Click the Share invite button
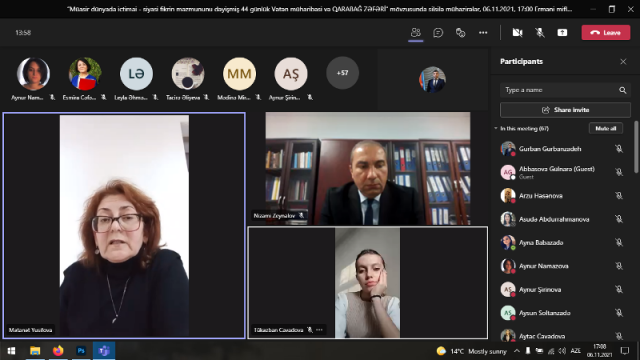The image size is (640, 360). (565, 110)
